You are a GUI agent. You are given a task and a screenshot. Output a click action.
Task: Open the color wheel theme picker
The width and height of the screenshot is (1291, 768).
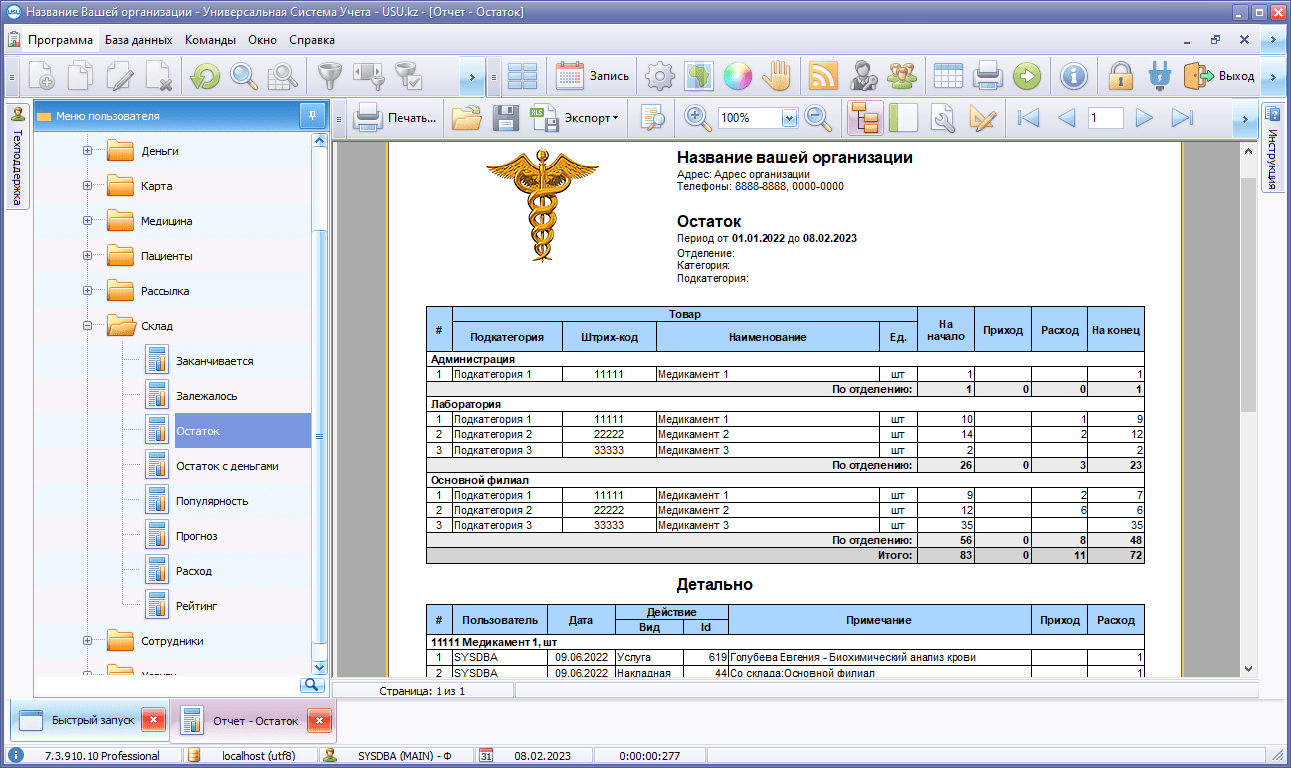(737, 76)
